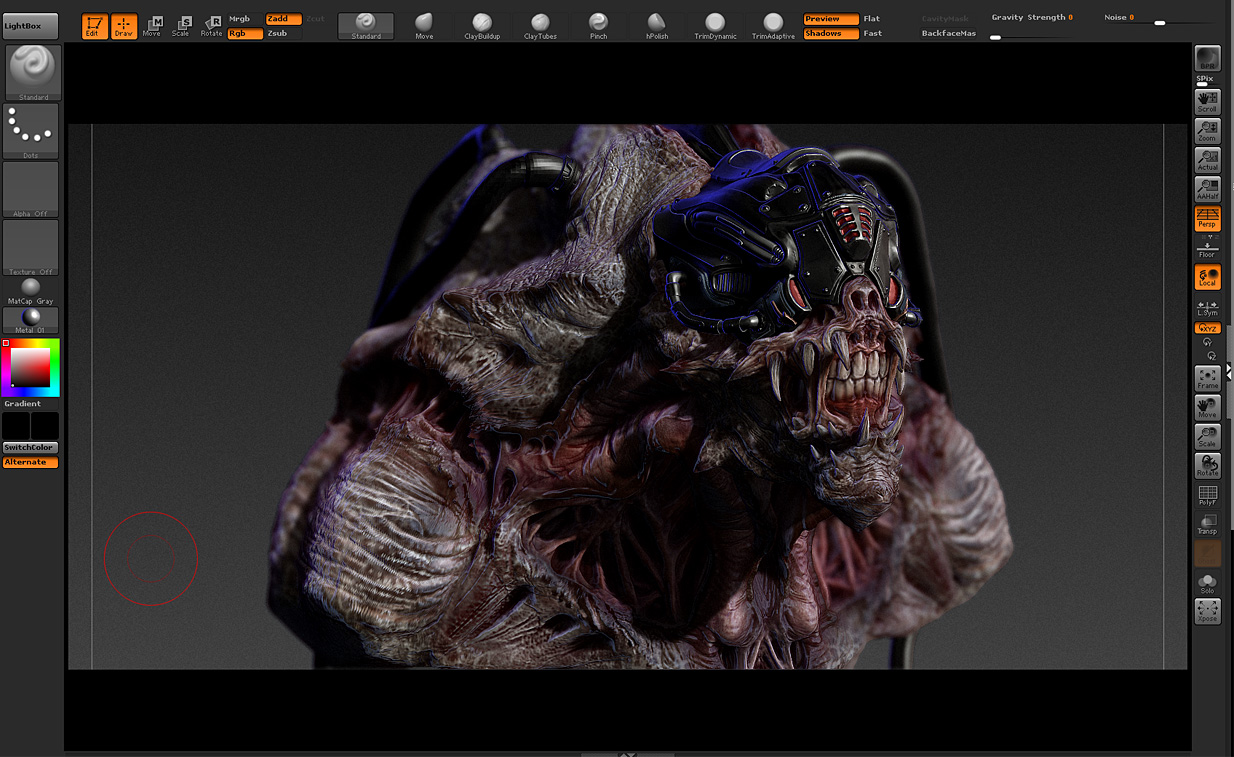Click the Move view icon in right shelf
1234x757 pixels.
[1208, 407]
